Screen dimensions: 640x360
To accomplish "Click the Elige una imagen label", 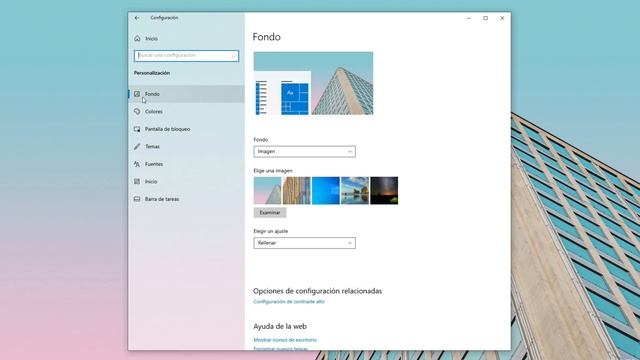I will 273,171.
